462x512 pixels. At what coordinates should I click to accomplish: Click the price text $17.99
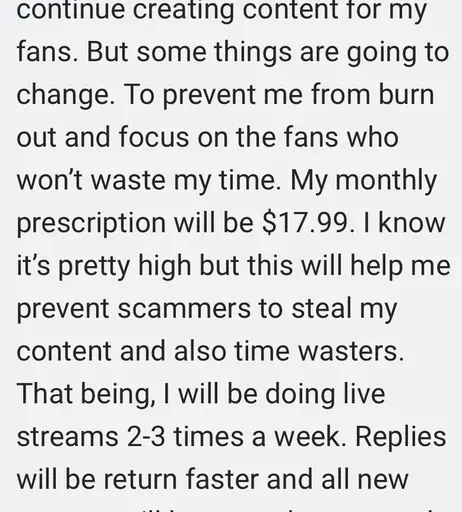308,223
